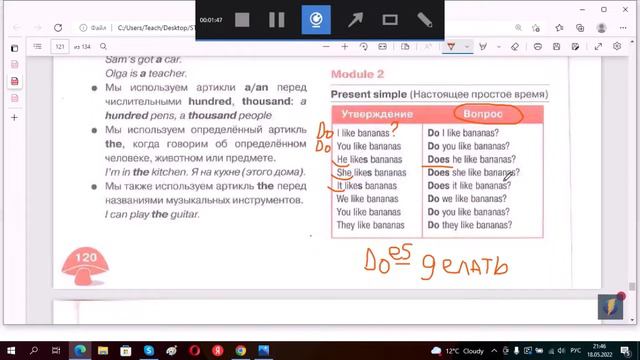The image size is (640, 360).
Task: Go back in browser history
Action: coord(16,28)
